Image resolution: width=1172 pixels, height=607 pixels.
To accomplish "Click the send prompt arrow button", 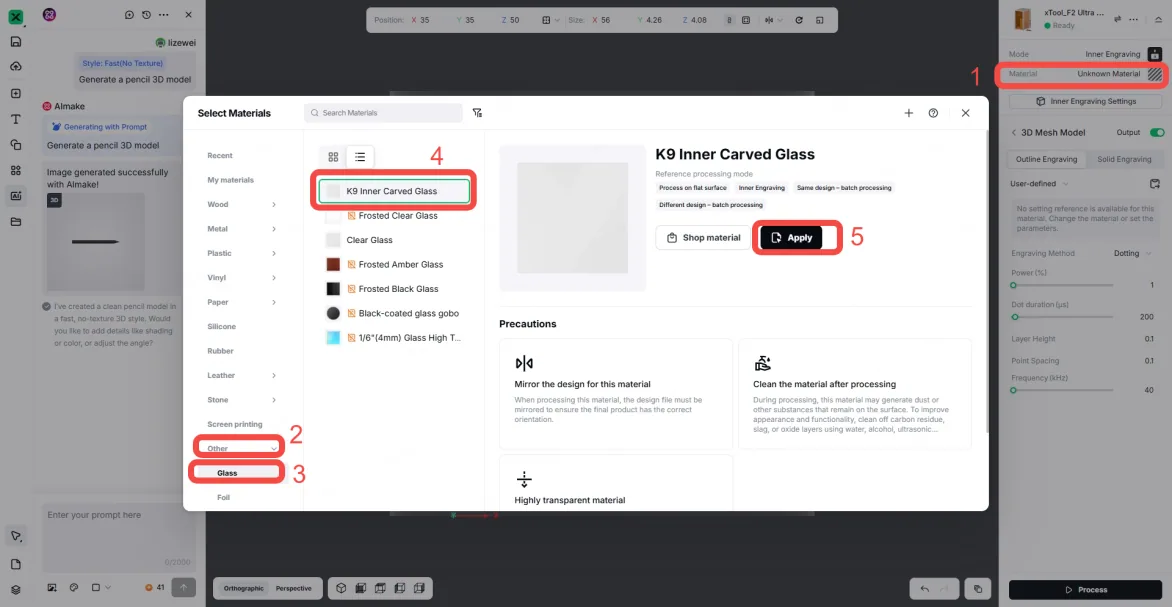I will coord(184,588).
